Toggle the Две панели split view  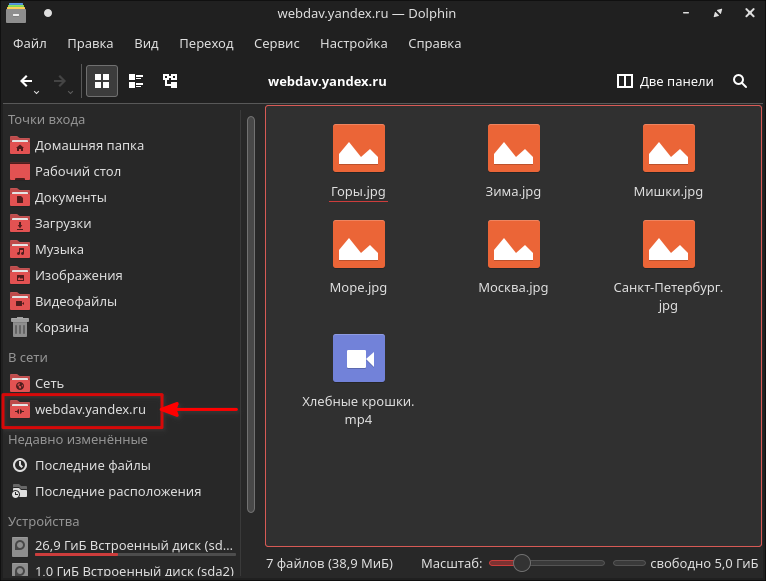pos(666,82)
